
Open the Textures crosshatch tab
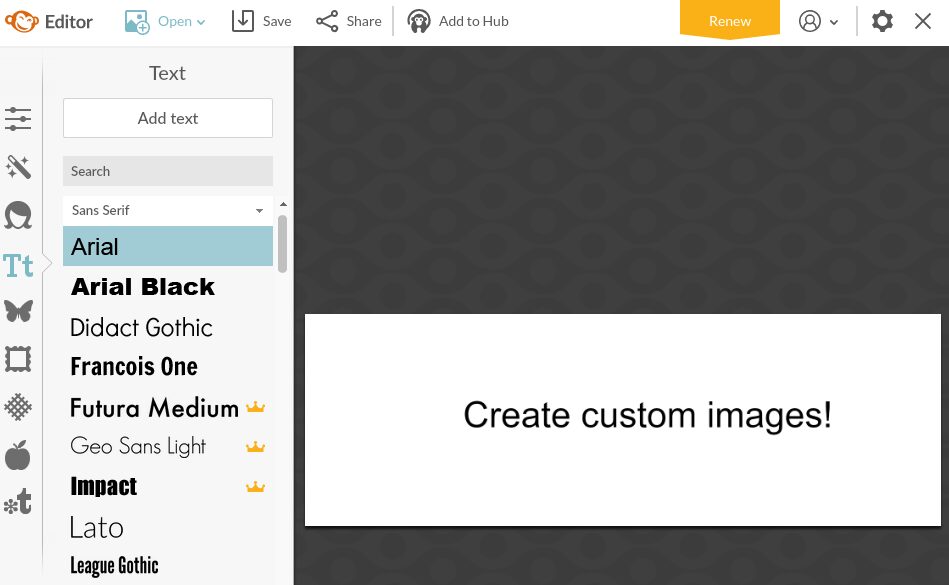[18, 407]
